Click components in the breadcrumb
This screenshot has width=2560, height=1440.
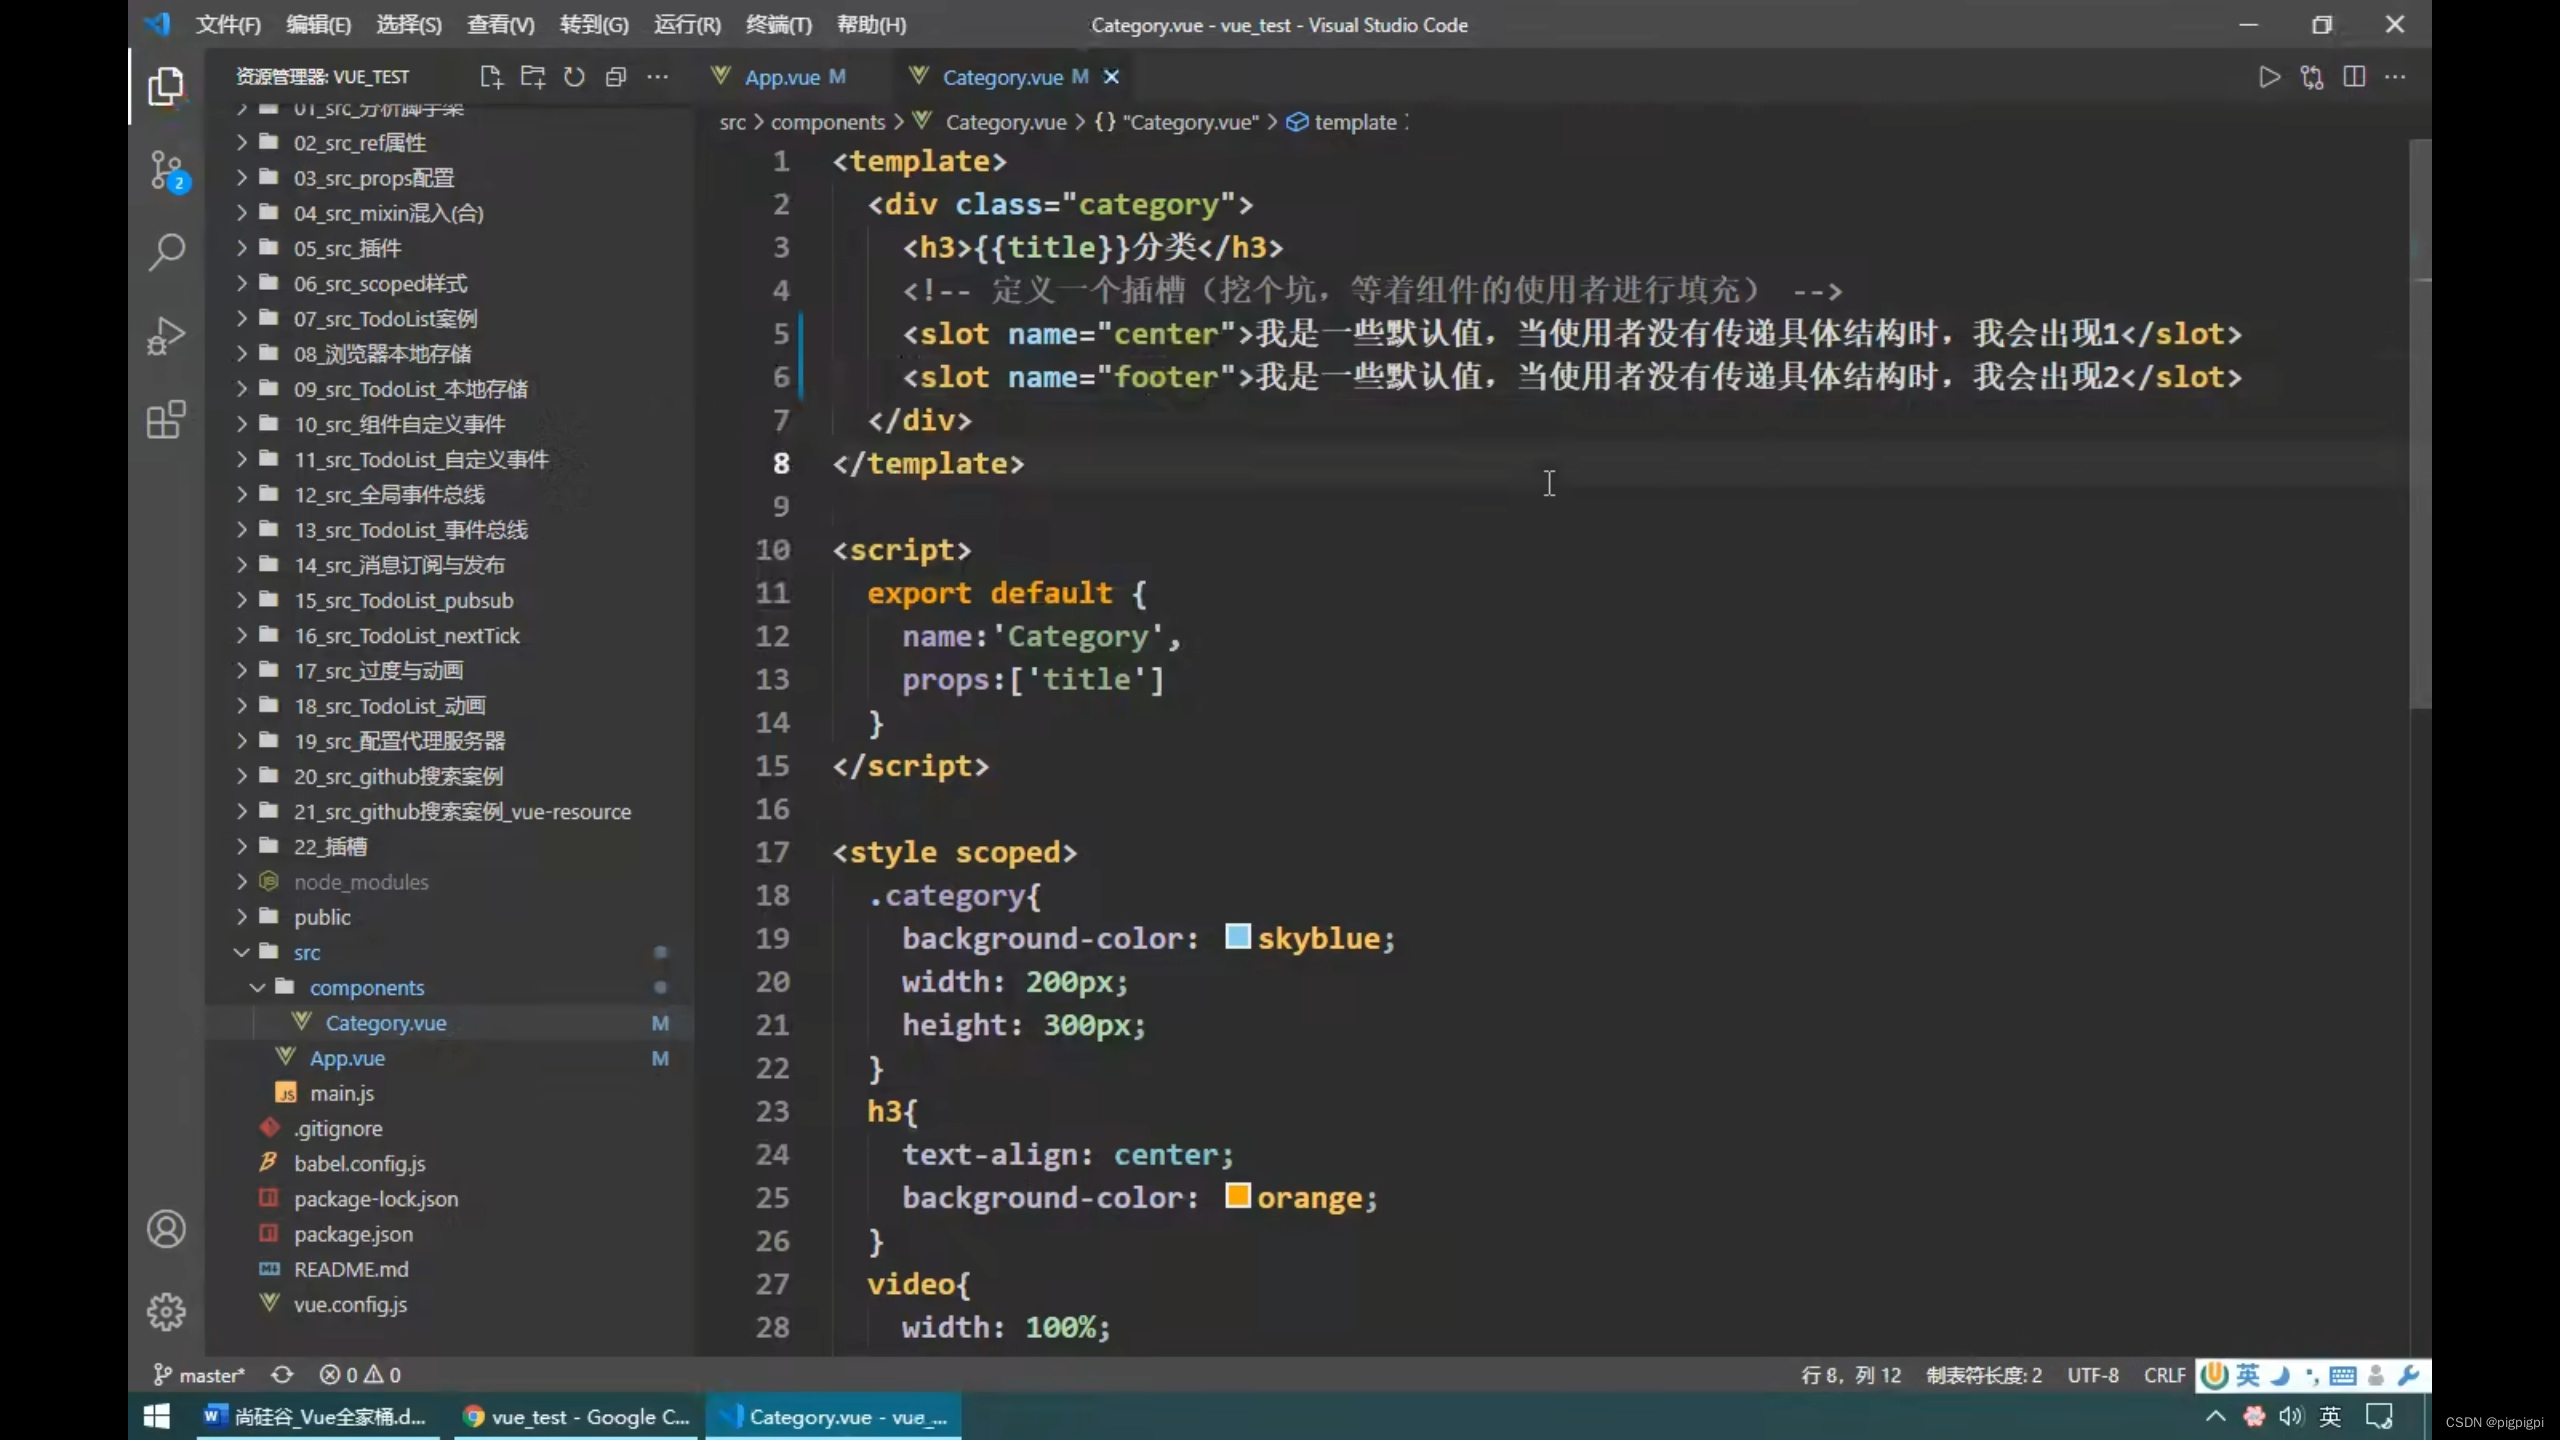tap(827, 122)
